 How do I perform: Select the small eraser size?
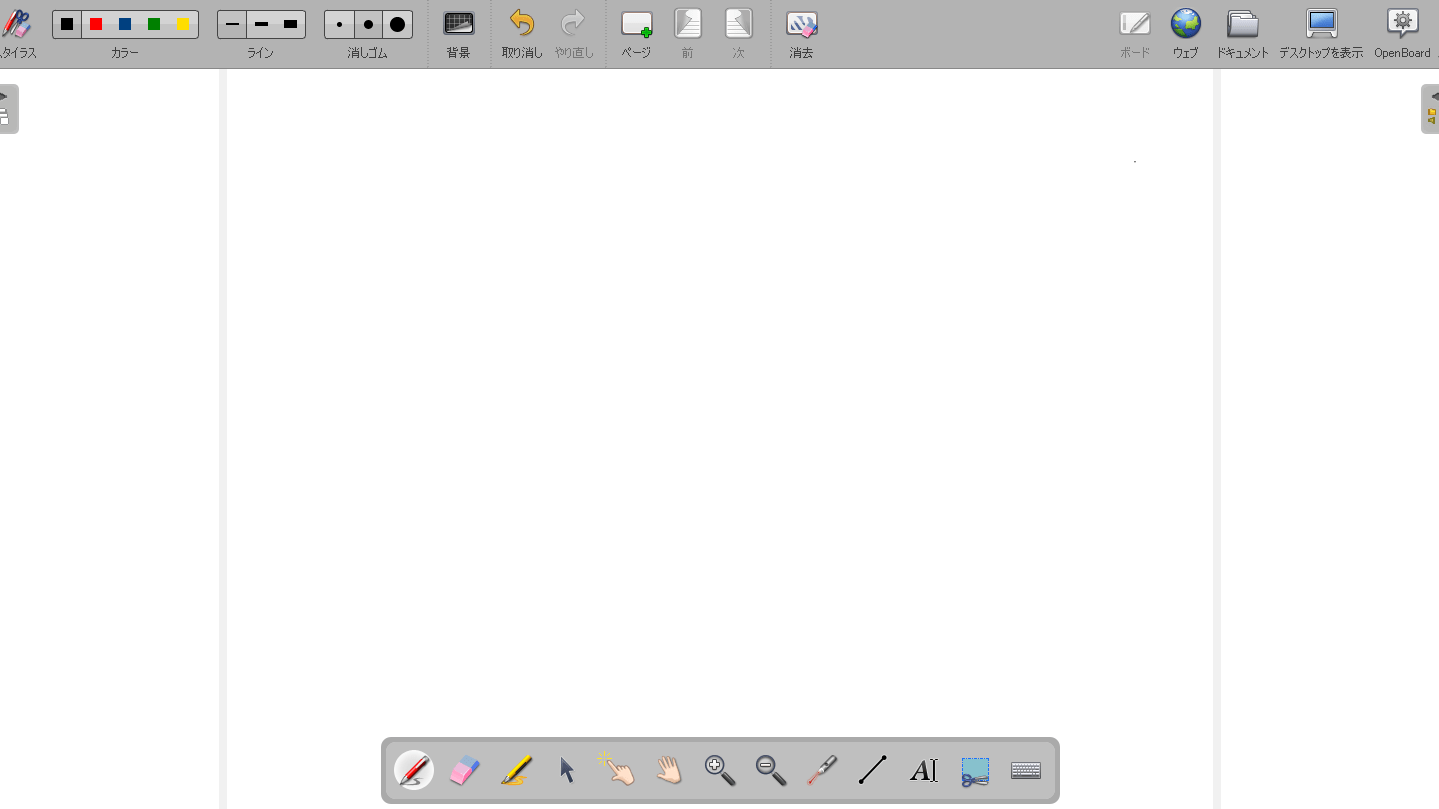point(339,24)
